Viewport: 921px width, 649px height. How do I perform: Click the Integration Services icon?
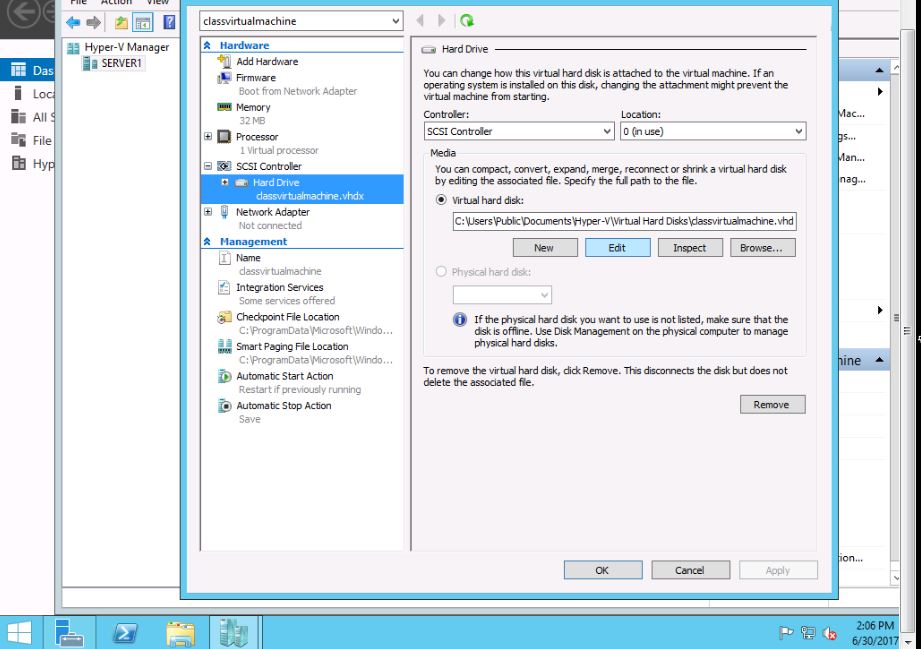pyautogui.click(x=224, y=287)
